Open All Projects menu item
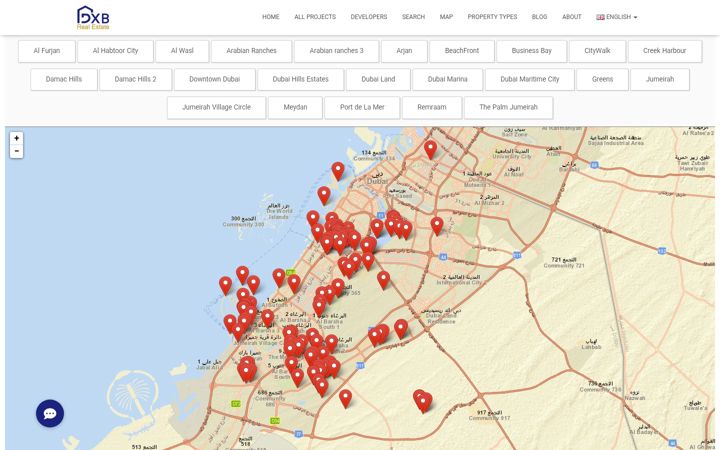The image size is (720, 450). tap(315, 17)
